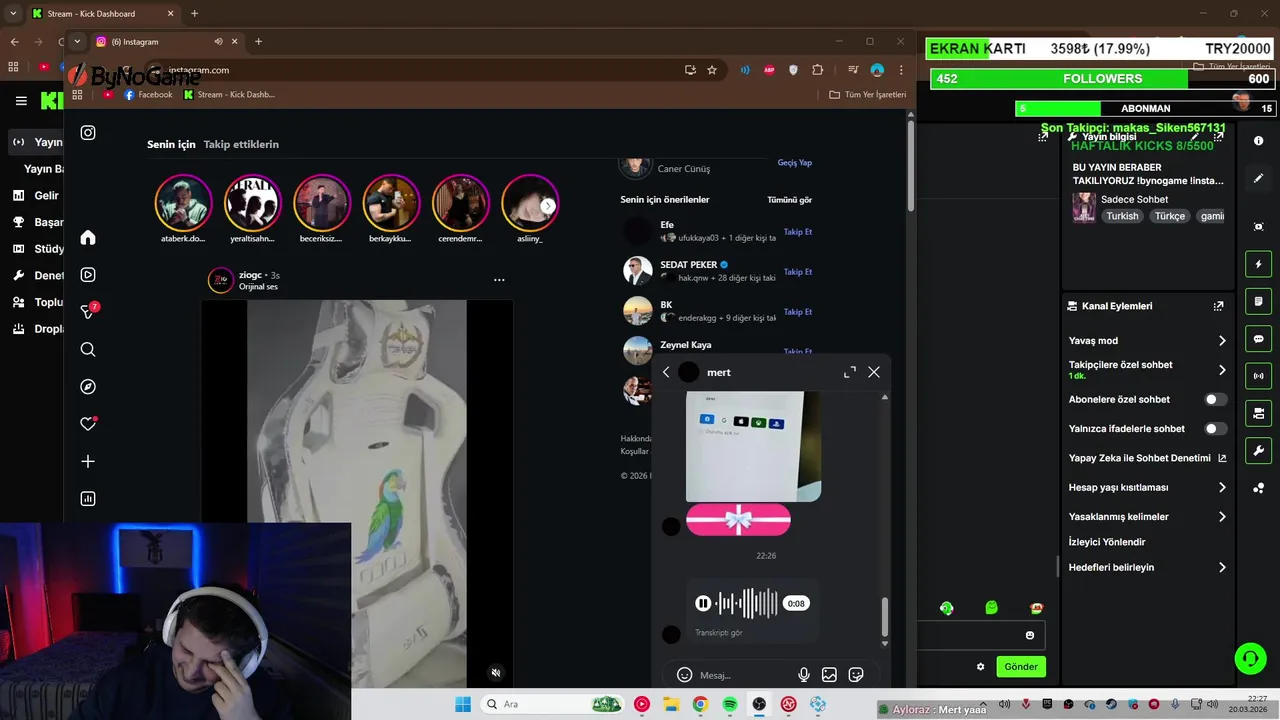Open Chrome tab search dropdown
This screenshot has width=1280, height=720.
point(77,41)
